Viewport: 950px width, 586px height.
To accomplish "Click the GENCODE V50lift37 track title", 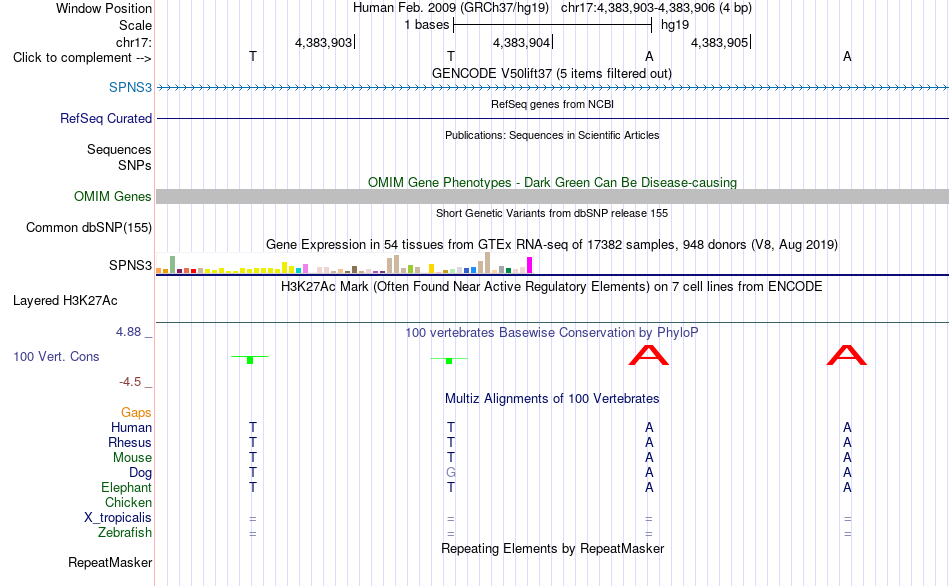I will point(552,73).
